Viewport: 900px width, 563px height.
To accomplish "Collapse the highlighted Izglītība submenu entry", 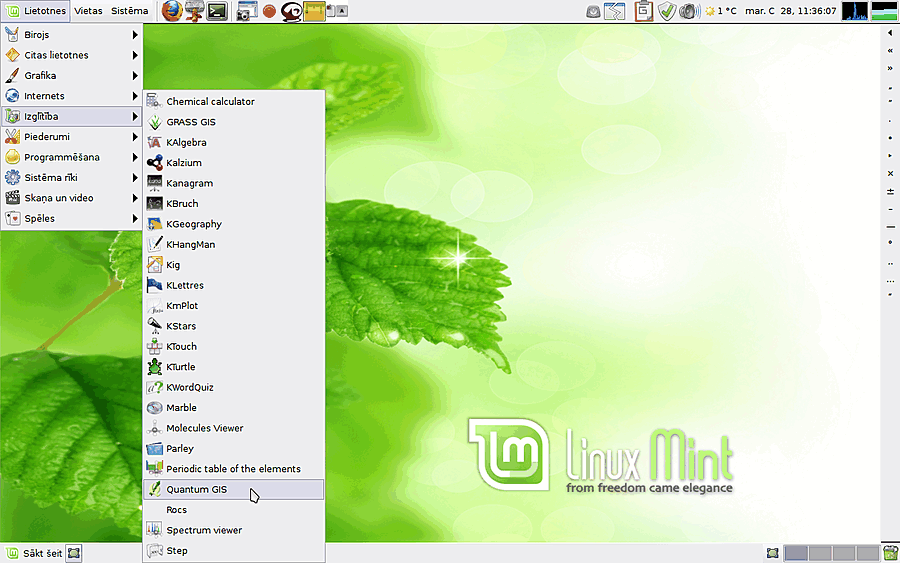I will 72,117.
